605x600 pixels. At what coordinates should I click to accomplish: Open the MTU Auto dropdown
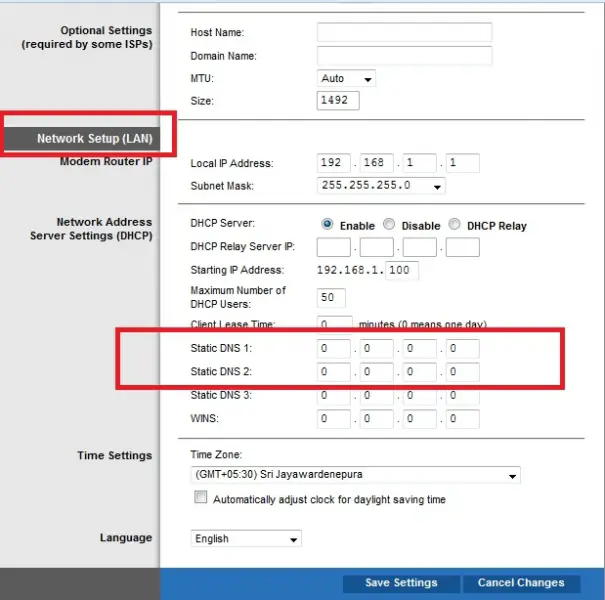point(346,78)
